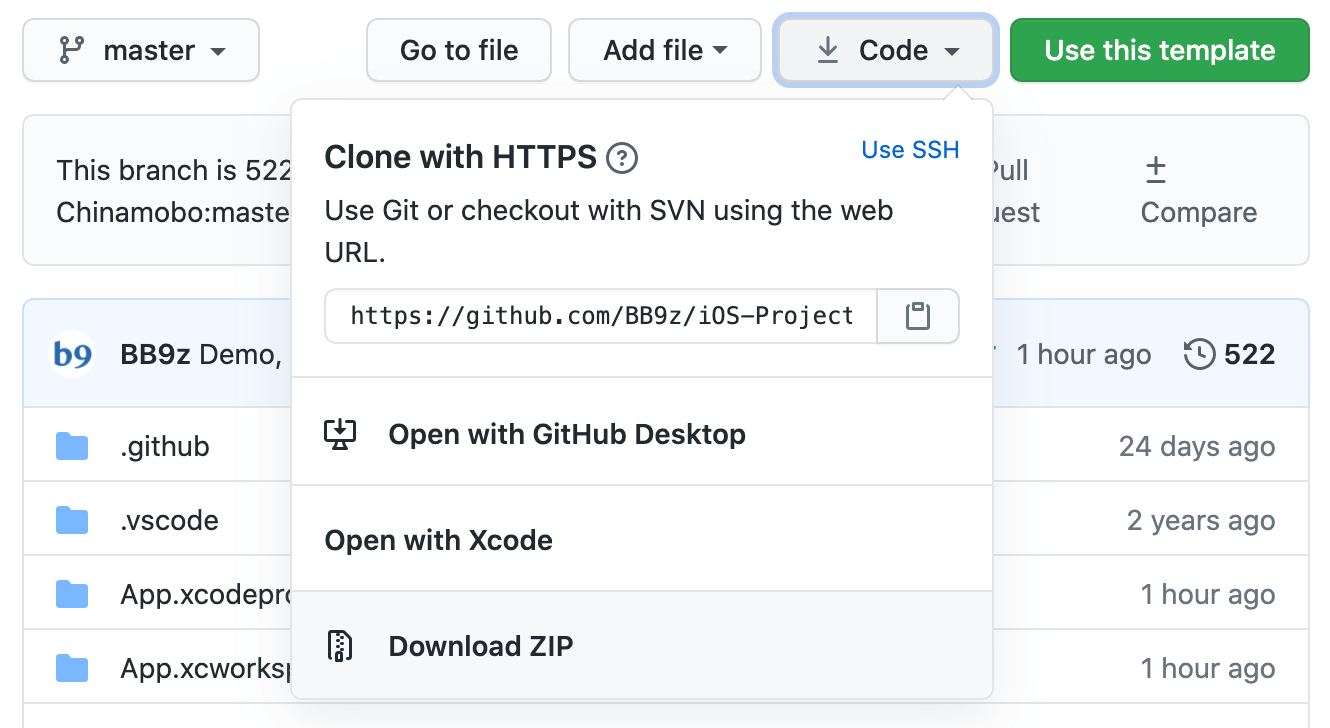Click the Go to file button
Image resolution: width=1330 pixels, height=728 pixels.
coord(459,50)
